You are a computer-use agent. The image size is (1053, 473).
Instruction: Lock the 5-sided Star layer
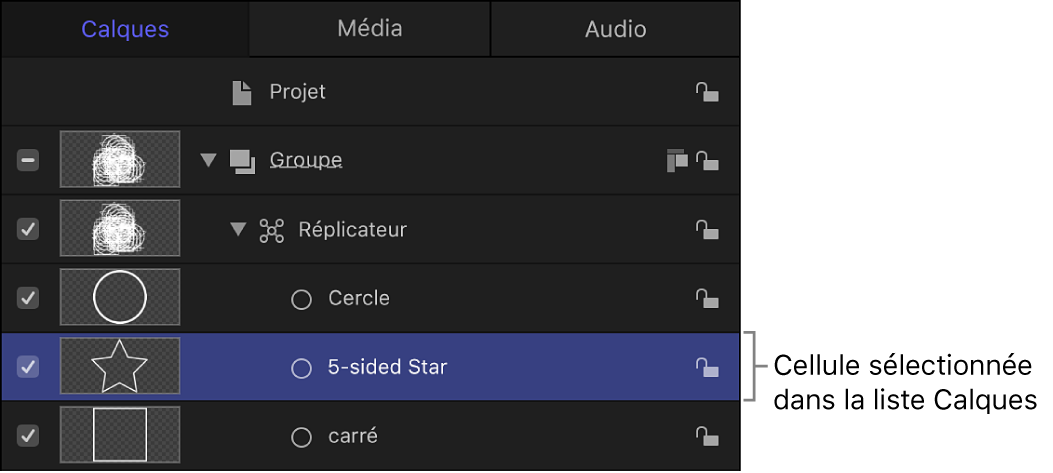[x=707, y=367]
